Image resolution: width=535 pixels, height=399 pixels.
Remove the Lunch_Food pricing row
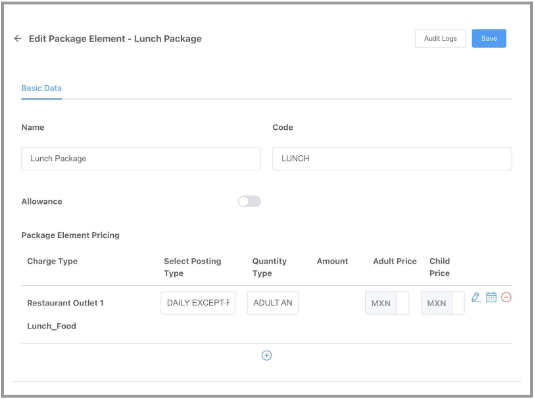(506, 297)
